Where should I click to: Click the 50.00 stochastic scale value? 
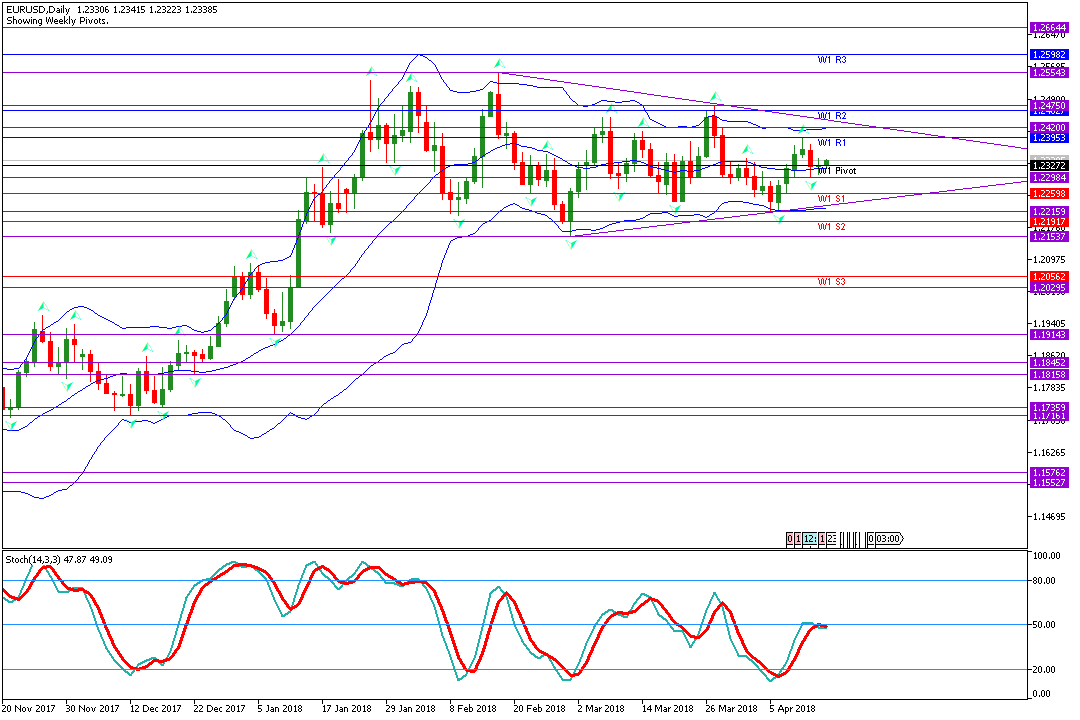pos(1044,625)
